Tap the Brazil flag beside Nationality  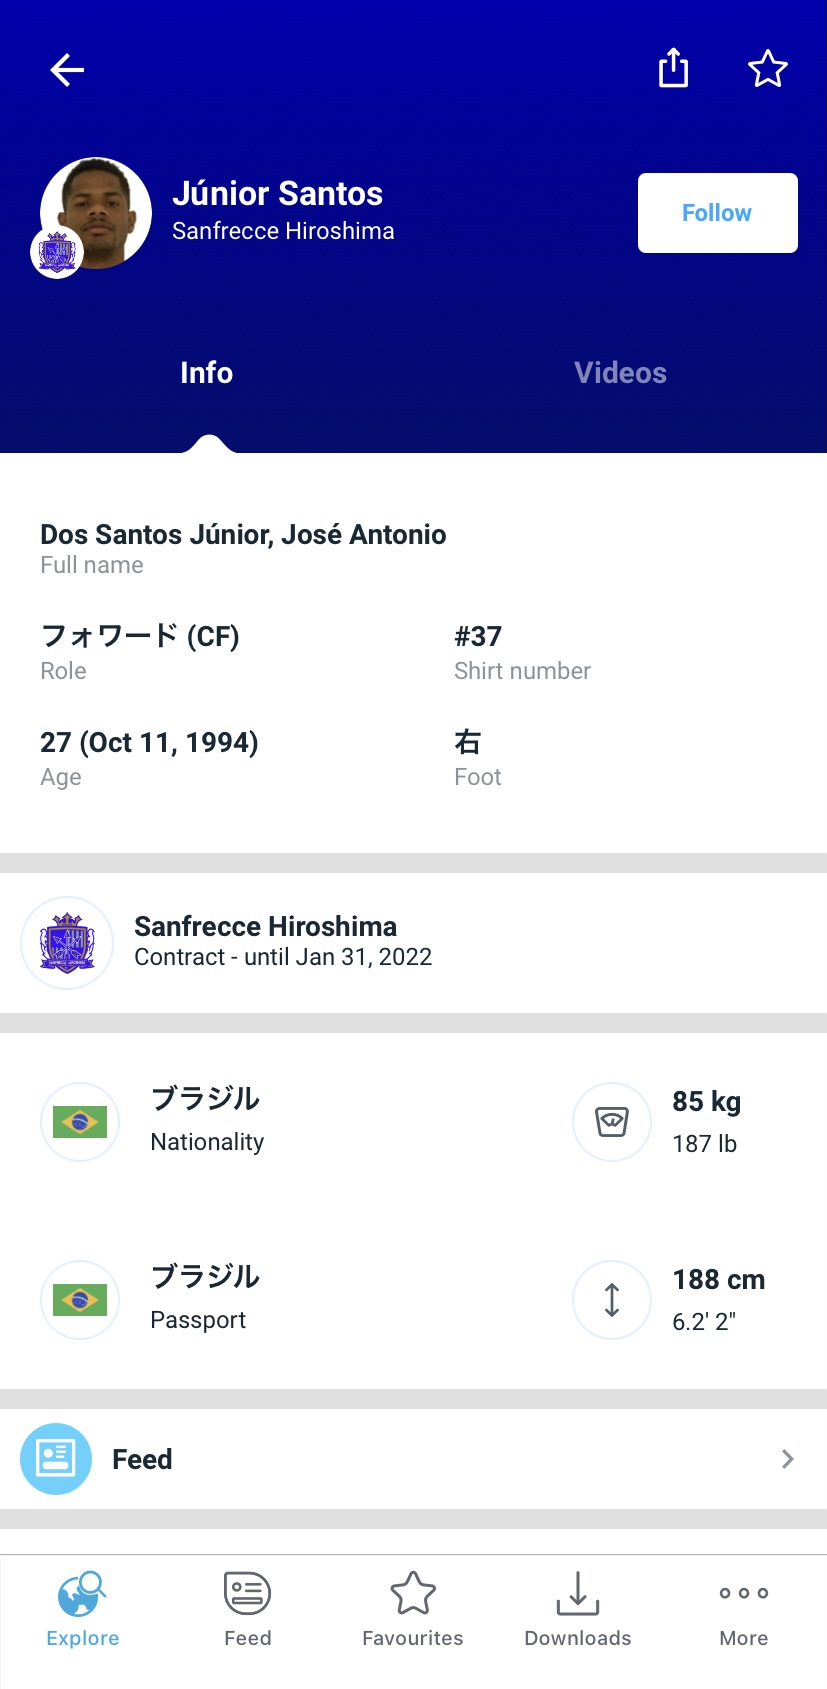point(80,1122)
